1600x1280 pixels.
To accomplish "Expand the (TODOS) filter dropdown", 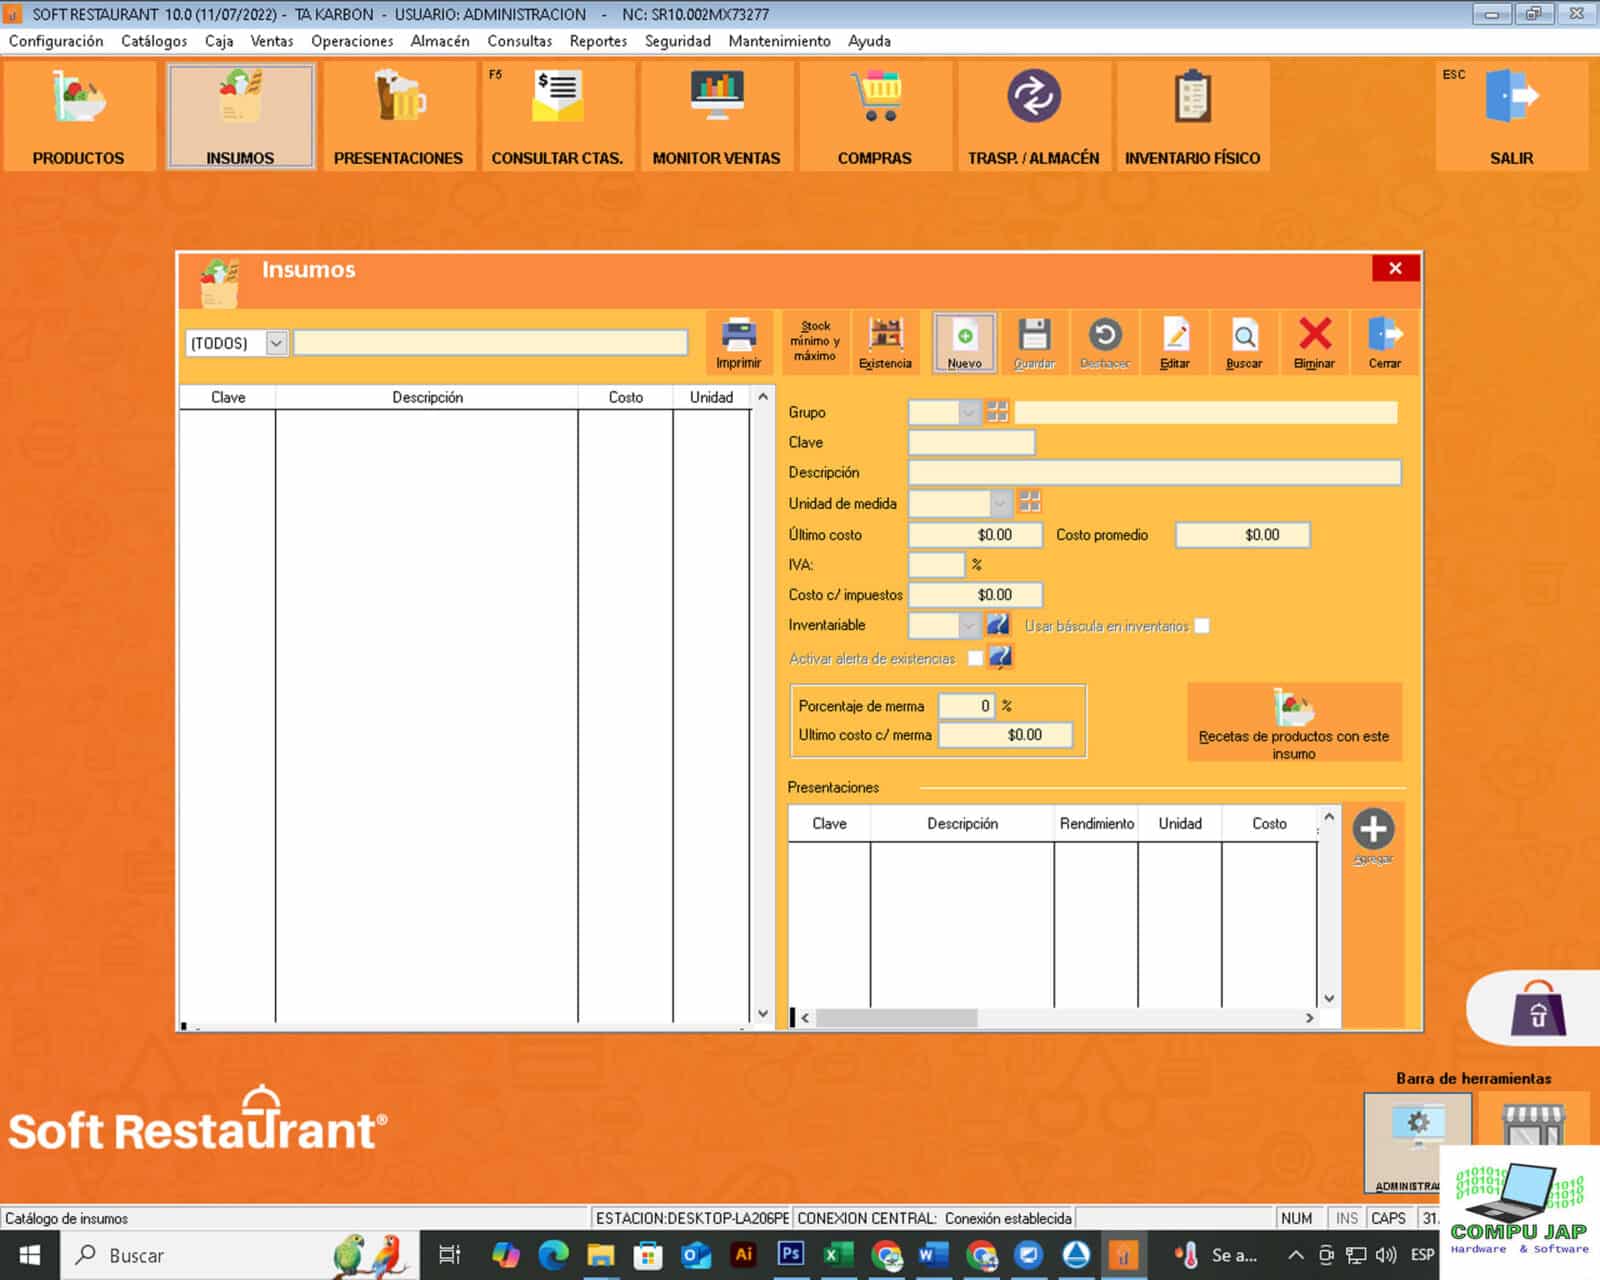I will pos(276,343).
